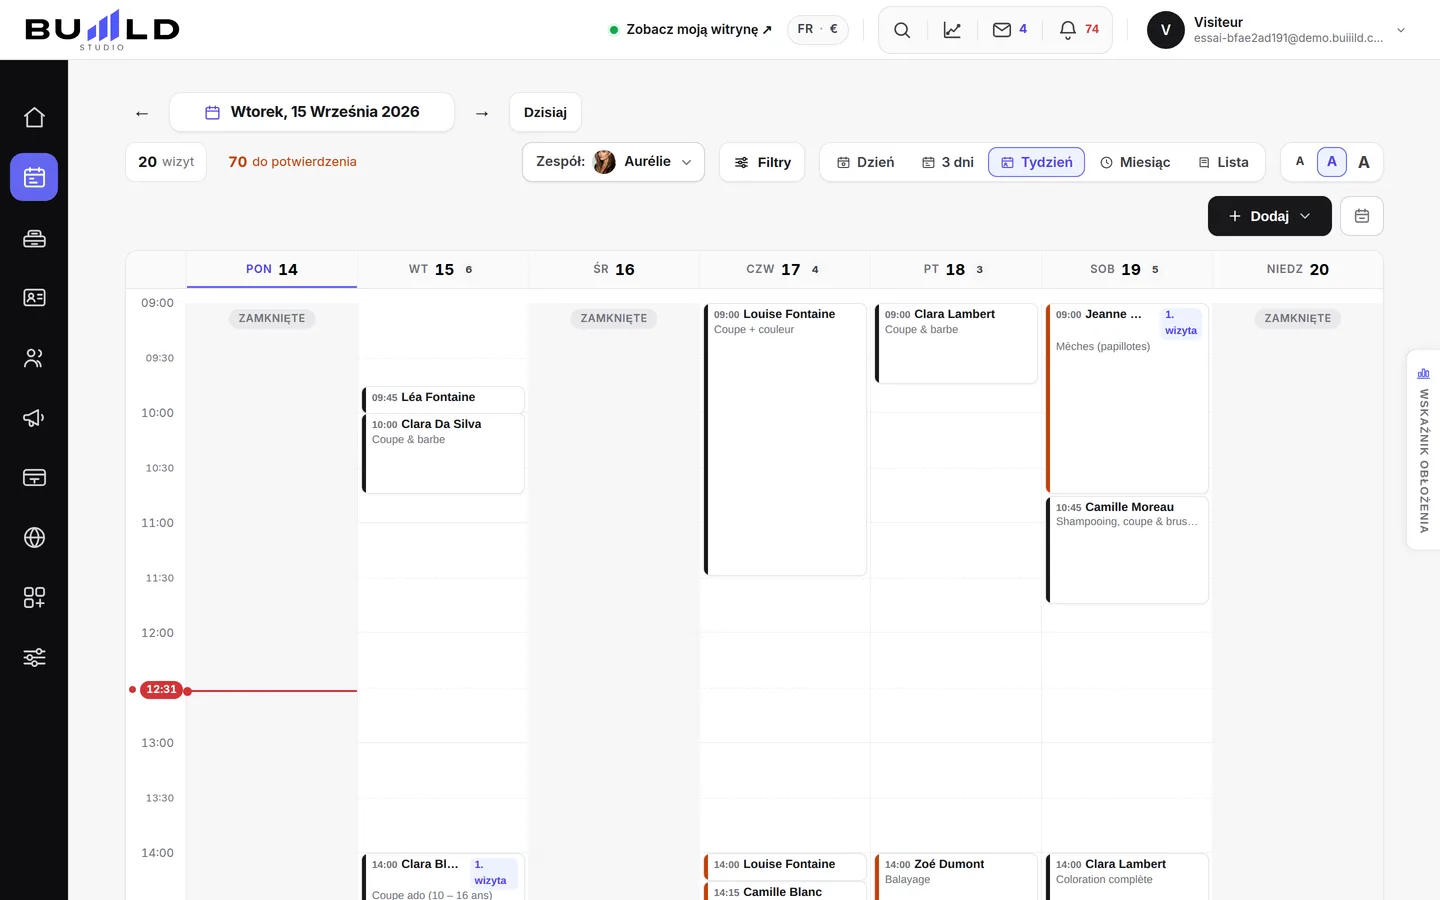Click the BUILD Studio logo

[102, 30]
